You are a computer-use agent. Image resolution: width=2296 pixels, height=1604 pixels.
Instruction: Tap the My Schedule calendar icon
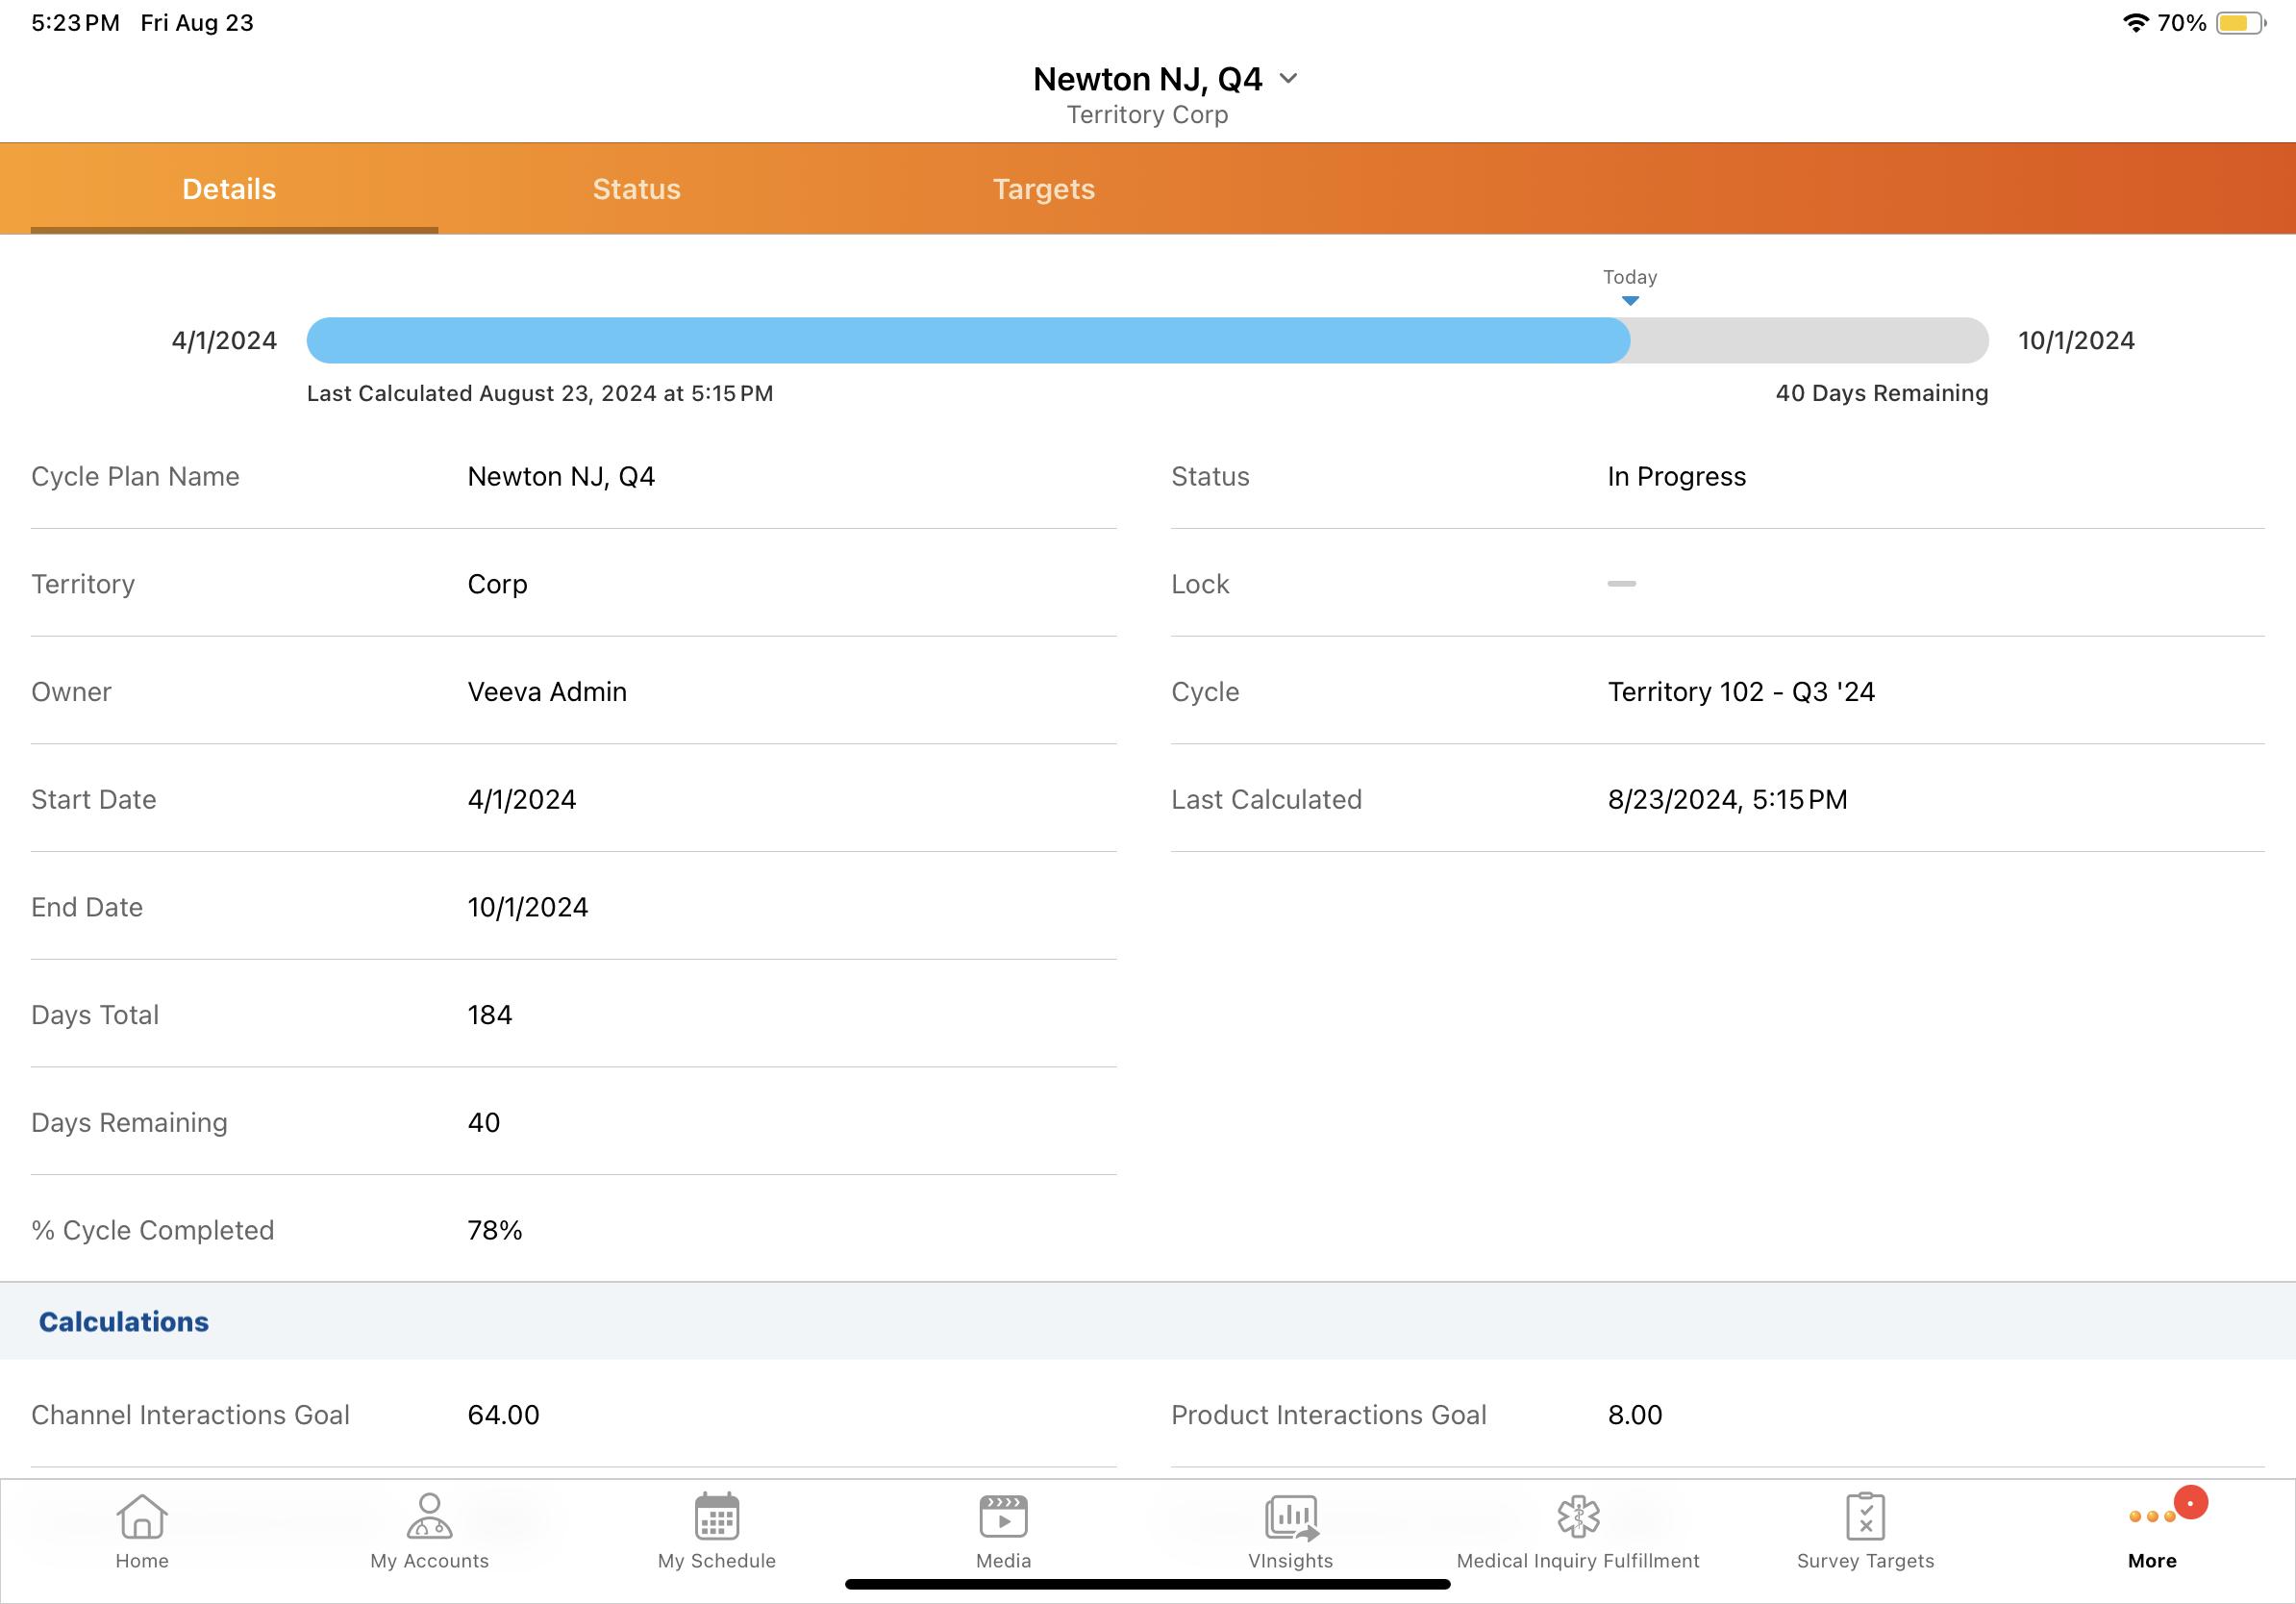pyautogui.click(x=716, y=1517)
